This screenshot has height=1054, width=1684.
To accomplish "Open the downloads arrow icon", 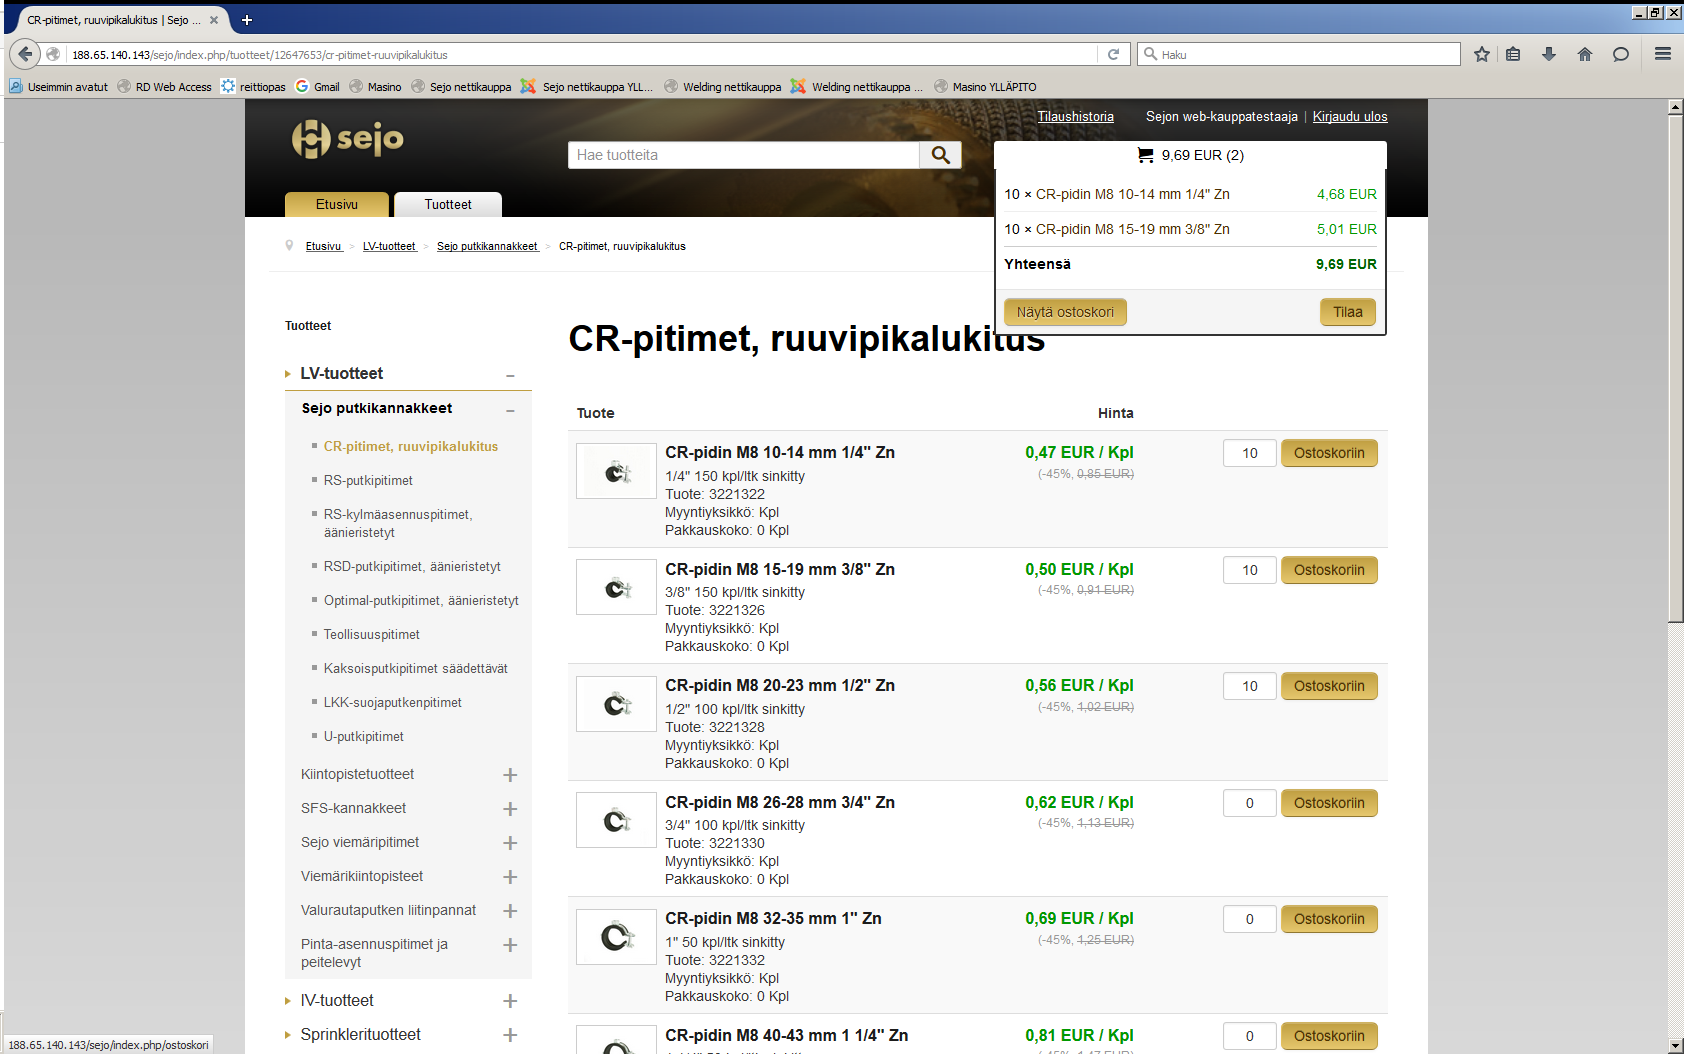I will (x=1549, y=54).
